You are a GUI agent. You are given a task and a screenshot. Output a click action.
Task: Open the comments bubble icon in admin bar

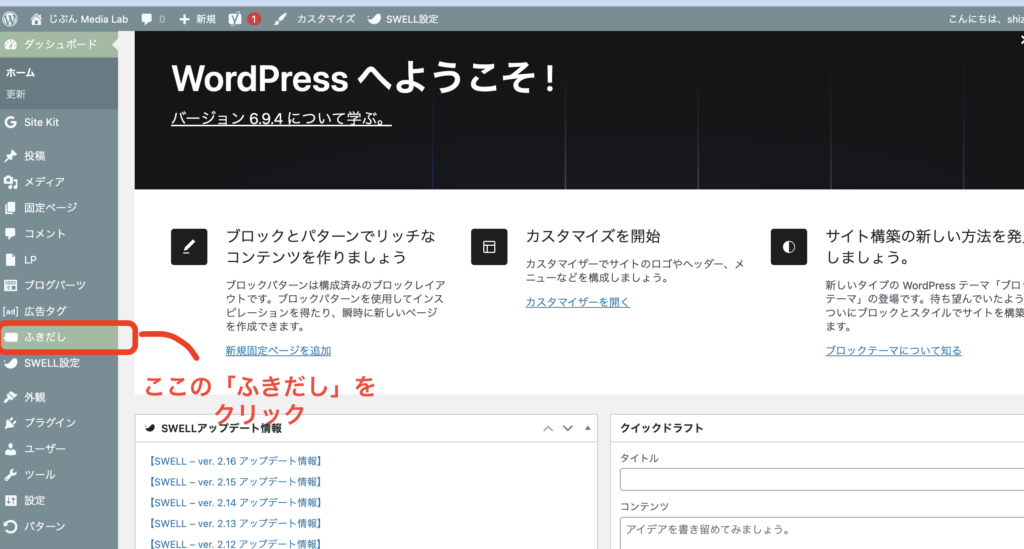coord(147,18)
